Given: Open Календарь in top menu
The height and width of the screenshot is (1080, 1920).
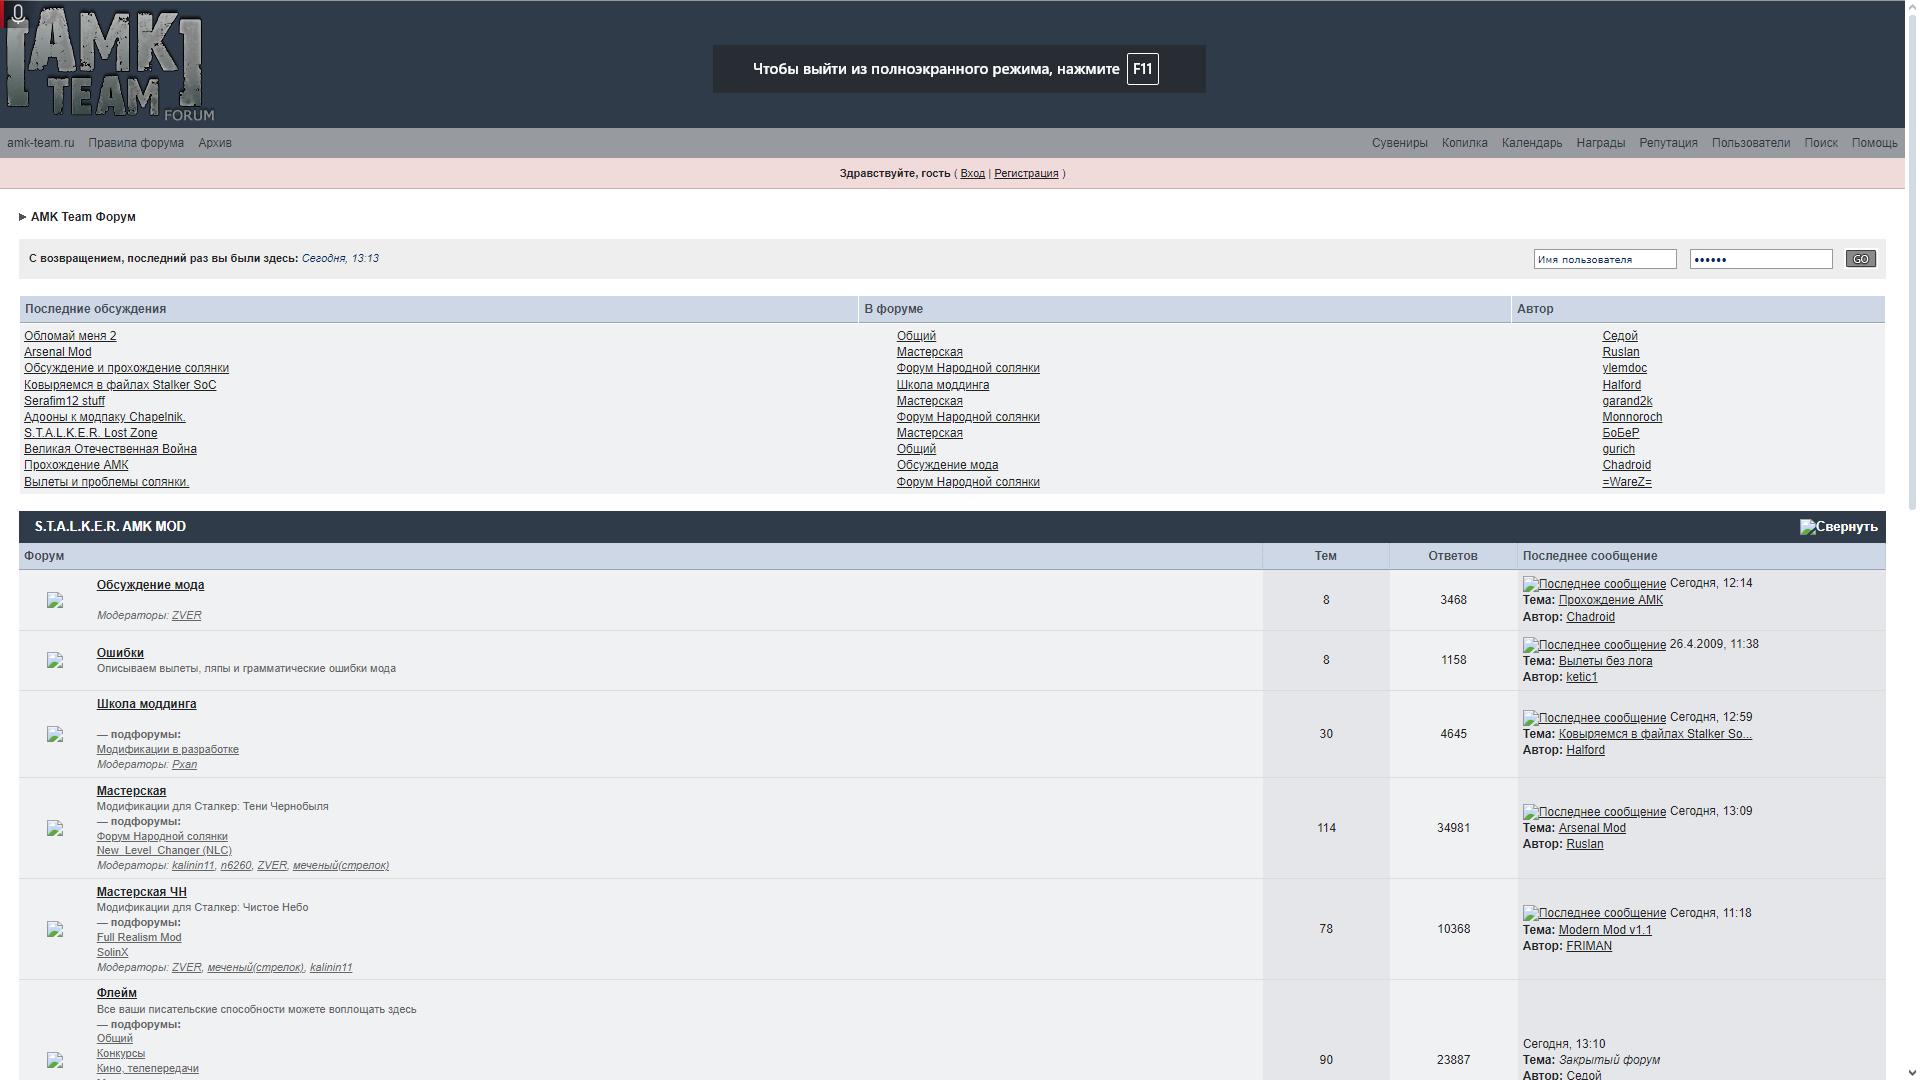Looking at the screenshot, I should click(1531, 143).
